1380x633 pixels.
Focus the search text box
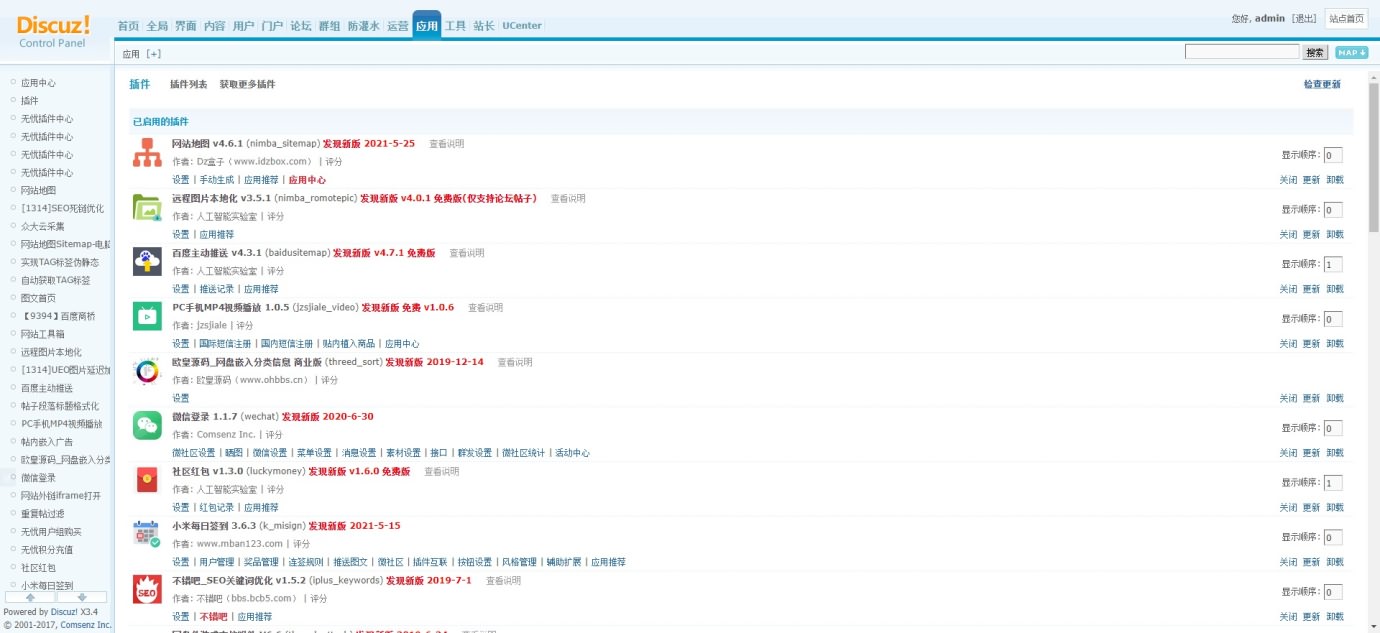(x=1242, y=52)
